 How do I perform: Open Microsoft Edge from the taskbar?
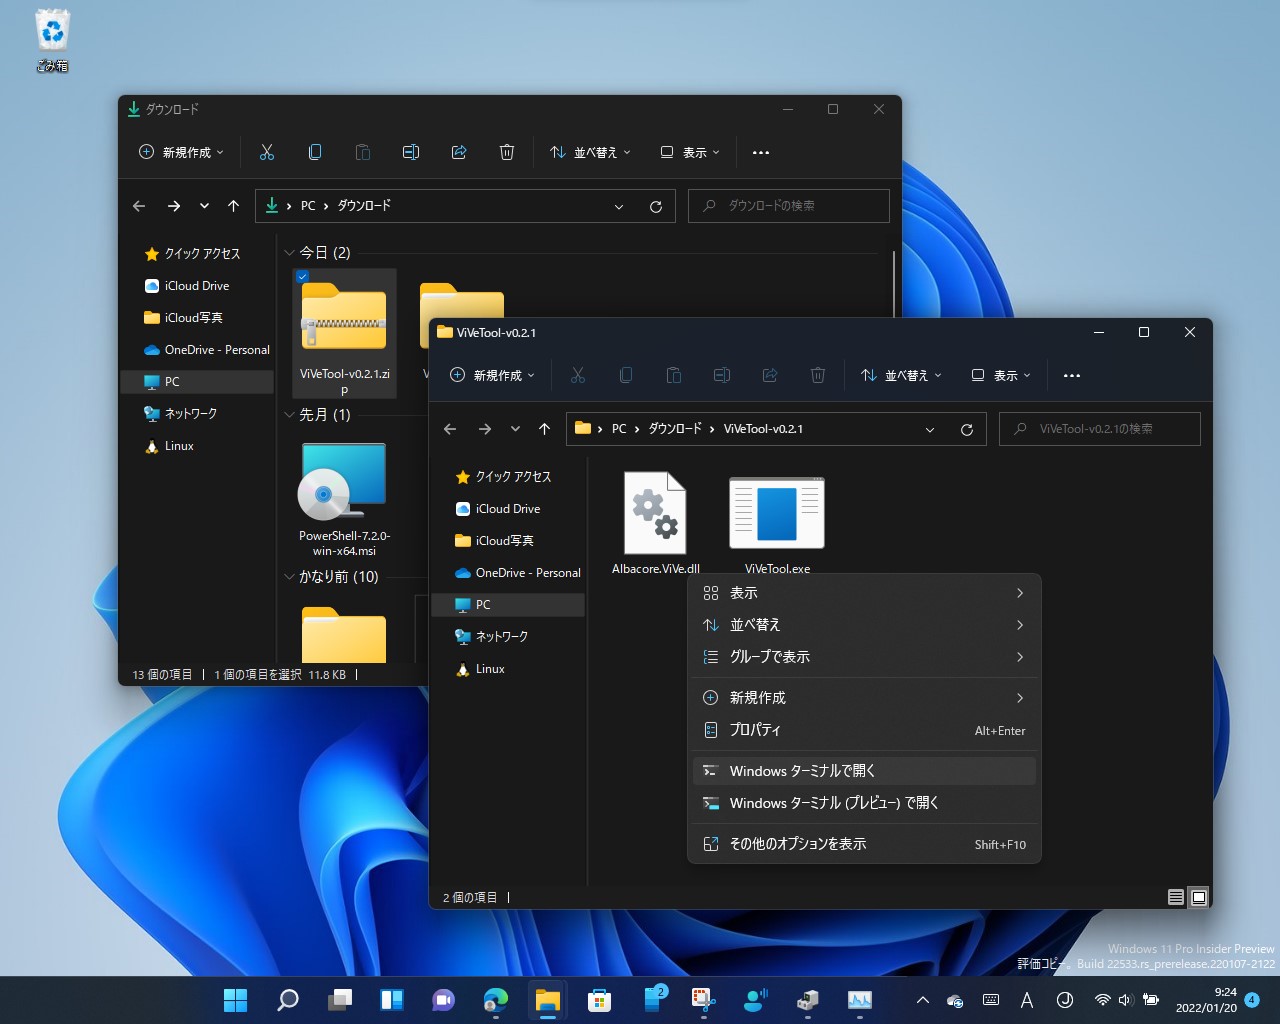click(495, 999)
